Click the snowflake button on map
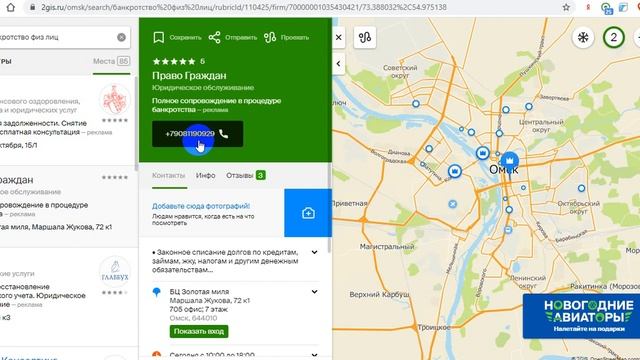Screen dimensions: 640x360 click(583, 38)
